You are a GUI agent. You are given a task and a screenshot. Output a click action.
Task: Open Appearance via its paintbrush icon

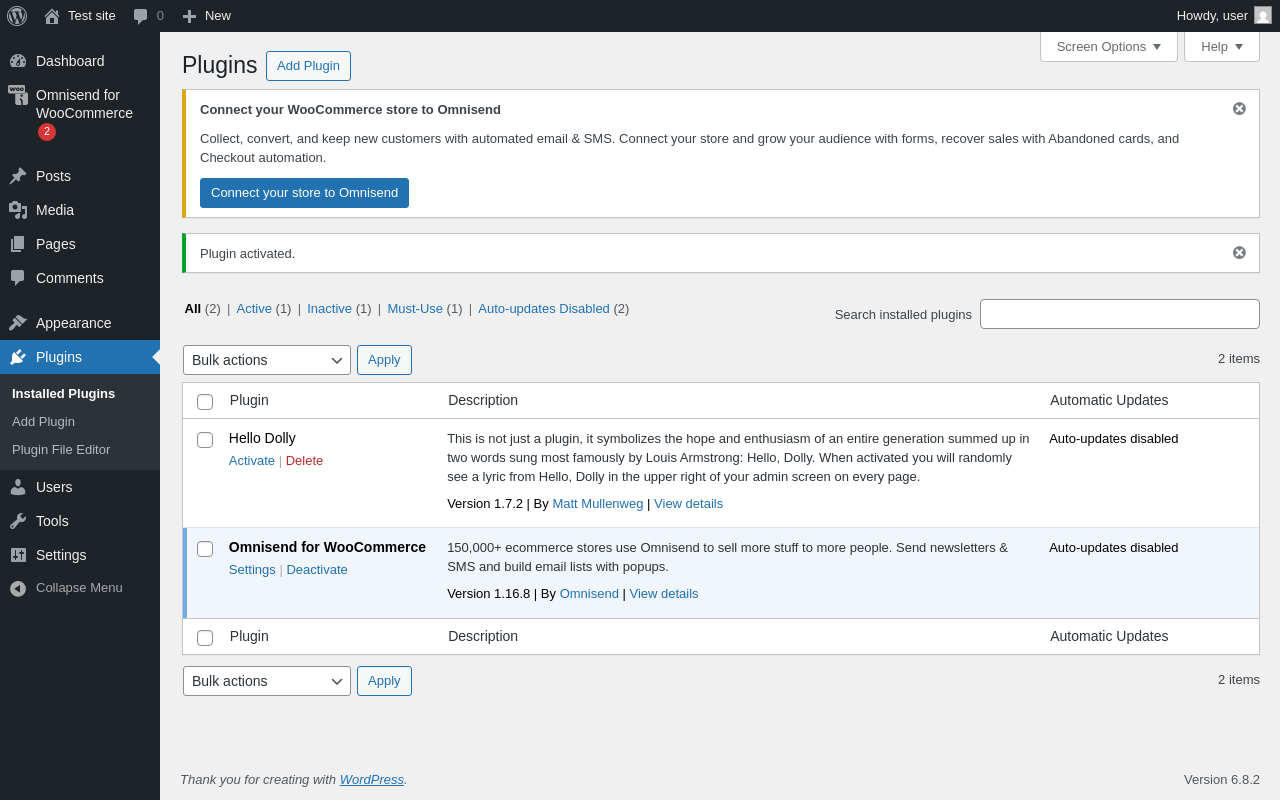(x=18, y=323)
